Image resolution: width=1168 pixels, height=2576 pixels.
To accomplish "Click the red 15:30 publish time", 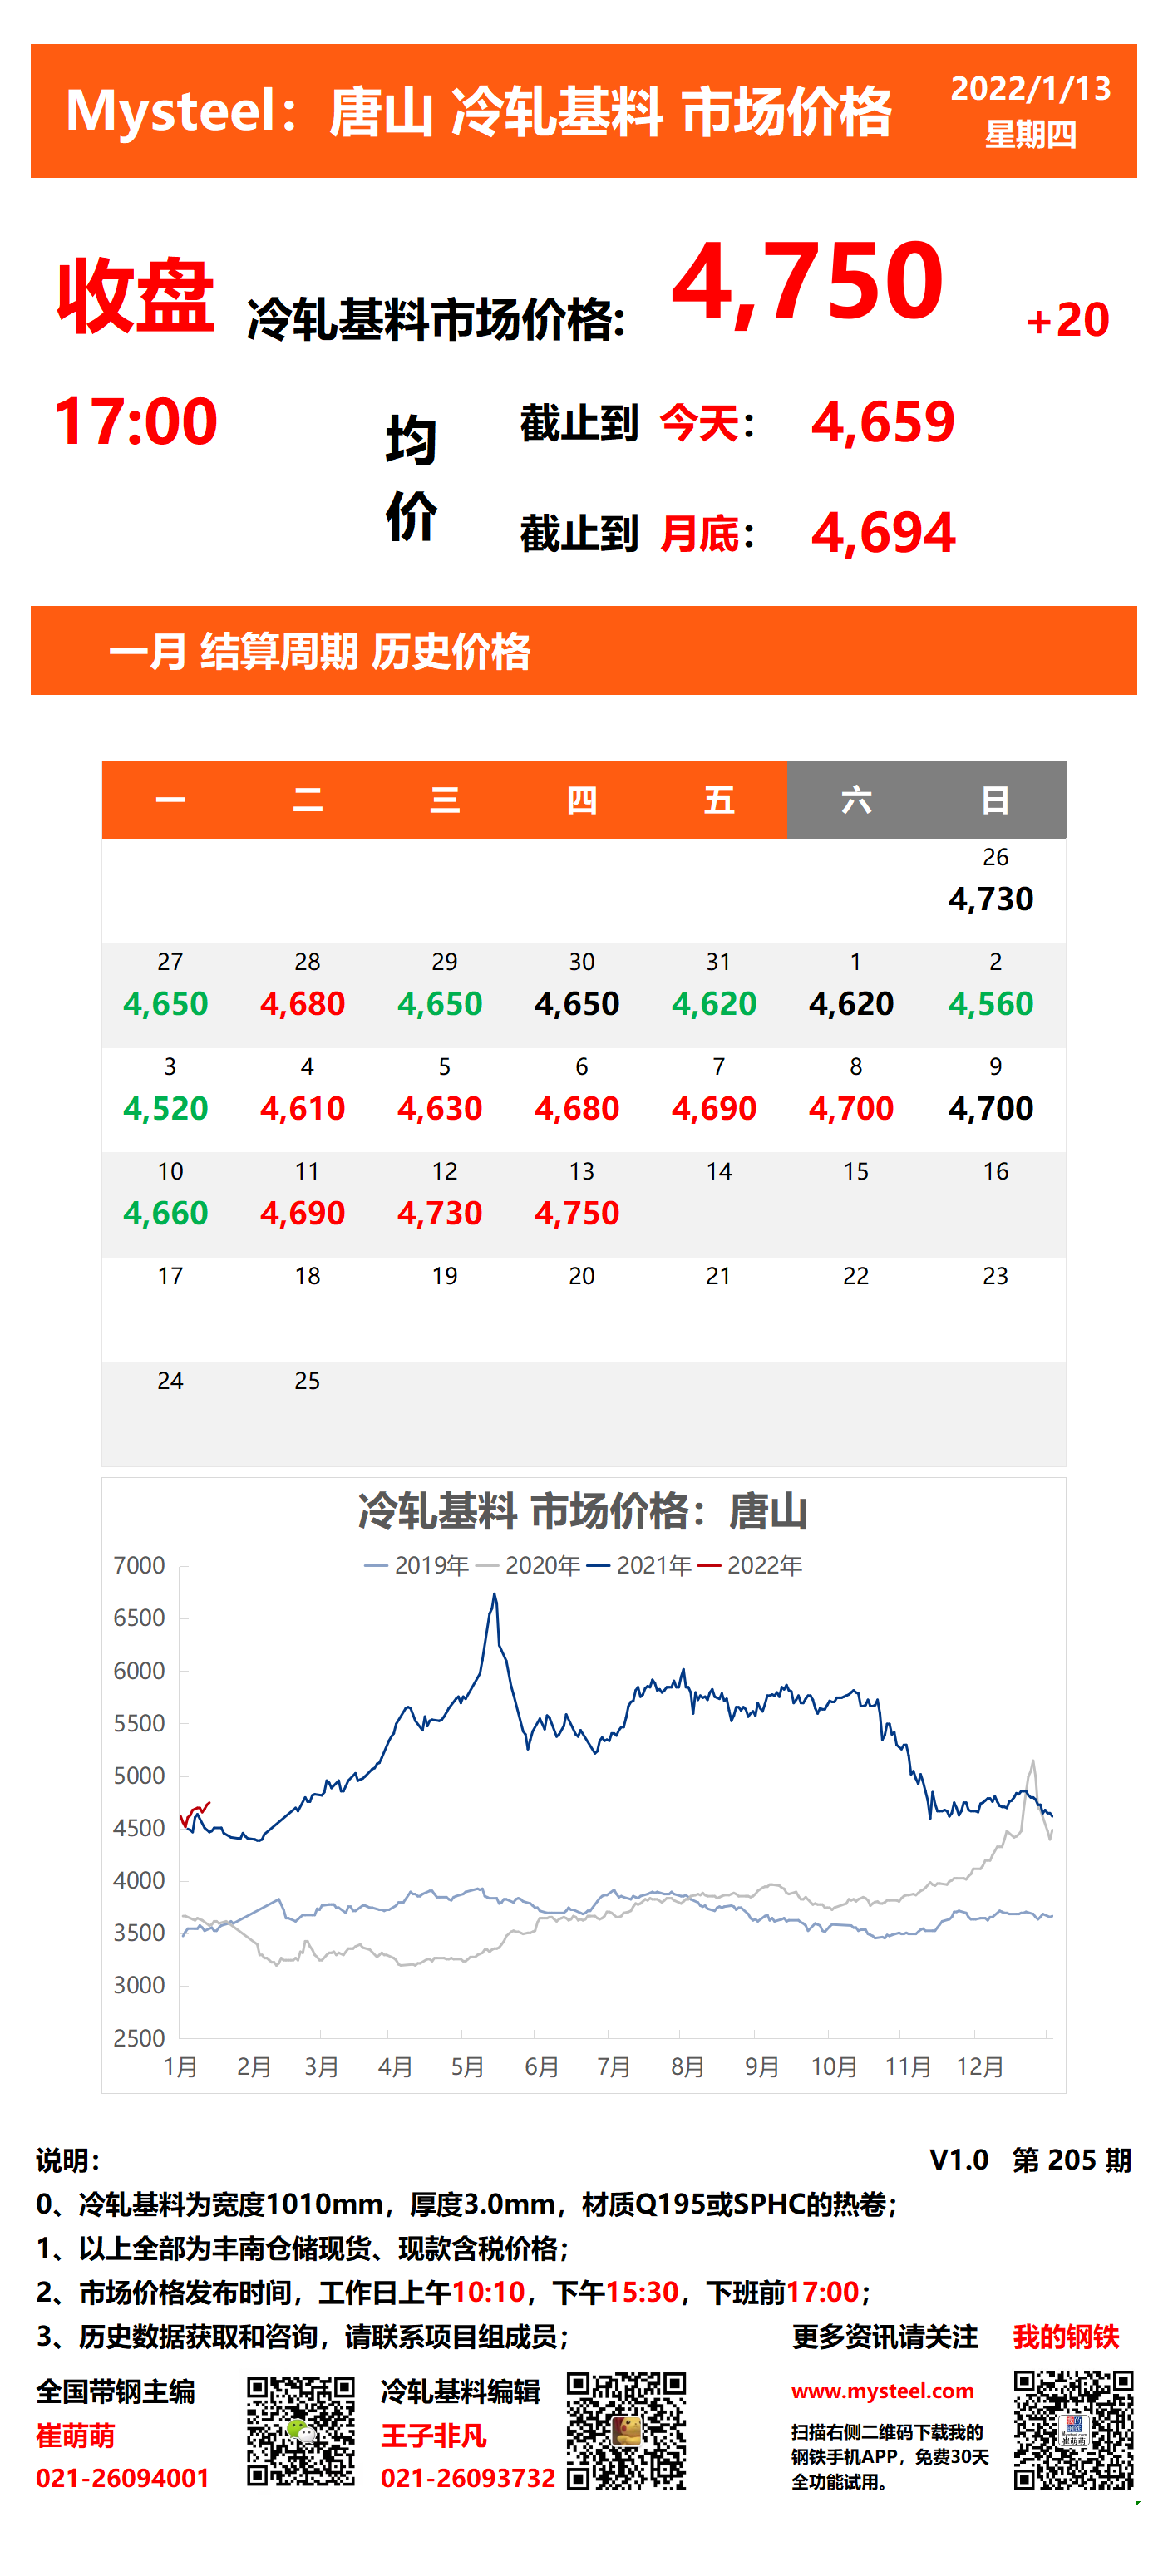I will coord(643,2292).
